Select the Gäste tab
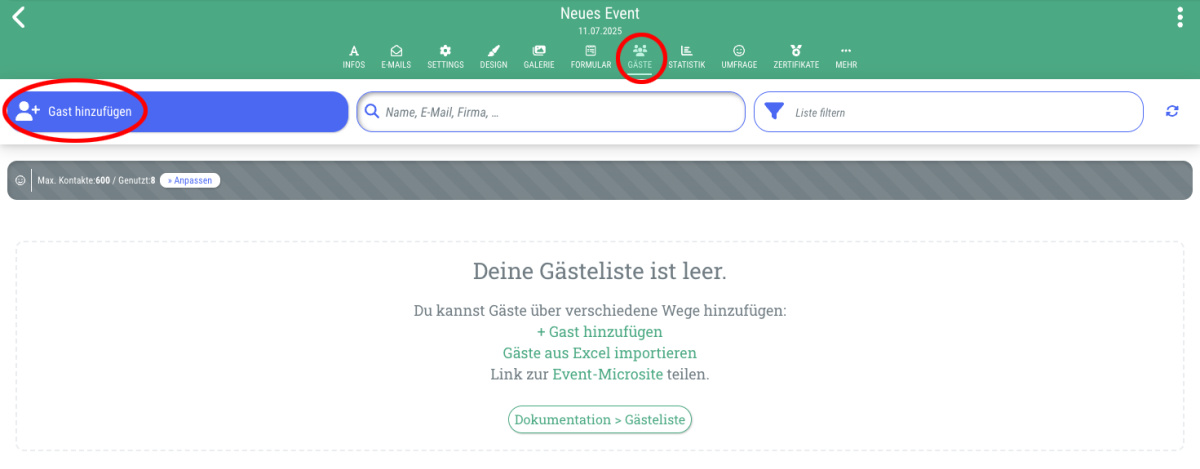 [640, 57]
